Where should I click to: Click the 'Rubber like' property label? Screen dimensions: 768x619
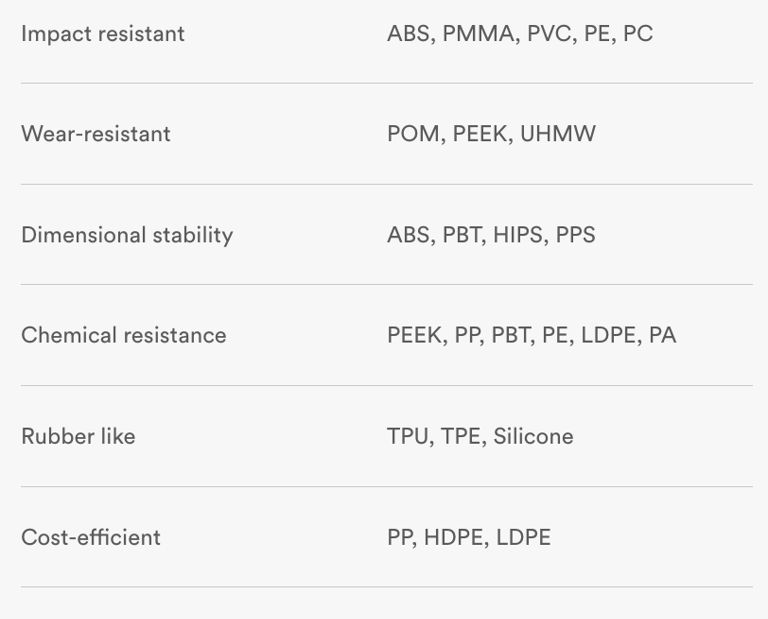[78, 436]
